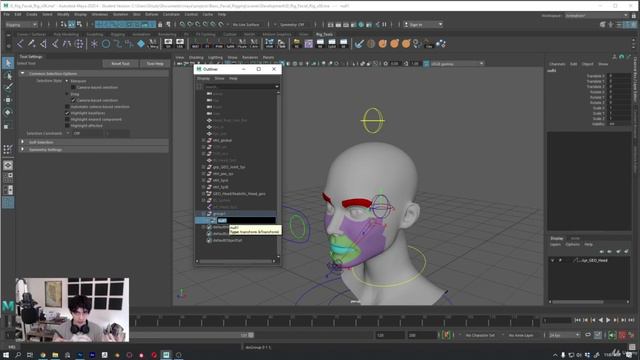
Task: Open the Workspace dropdown
Action: coord(596,16)
